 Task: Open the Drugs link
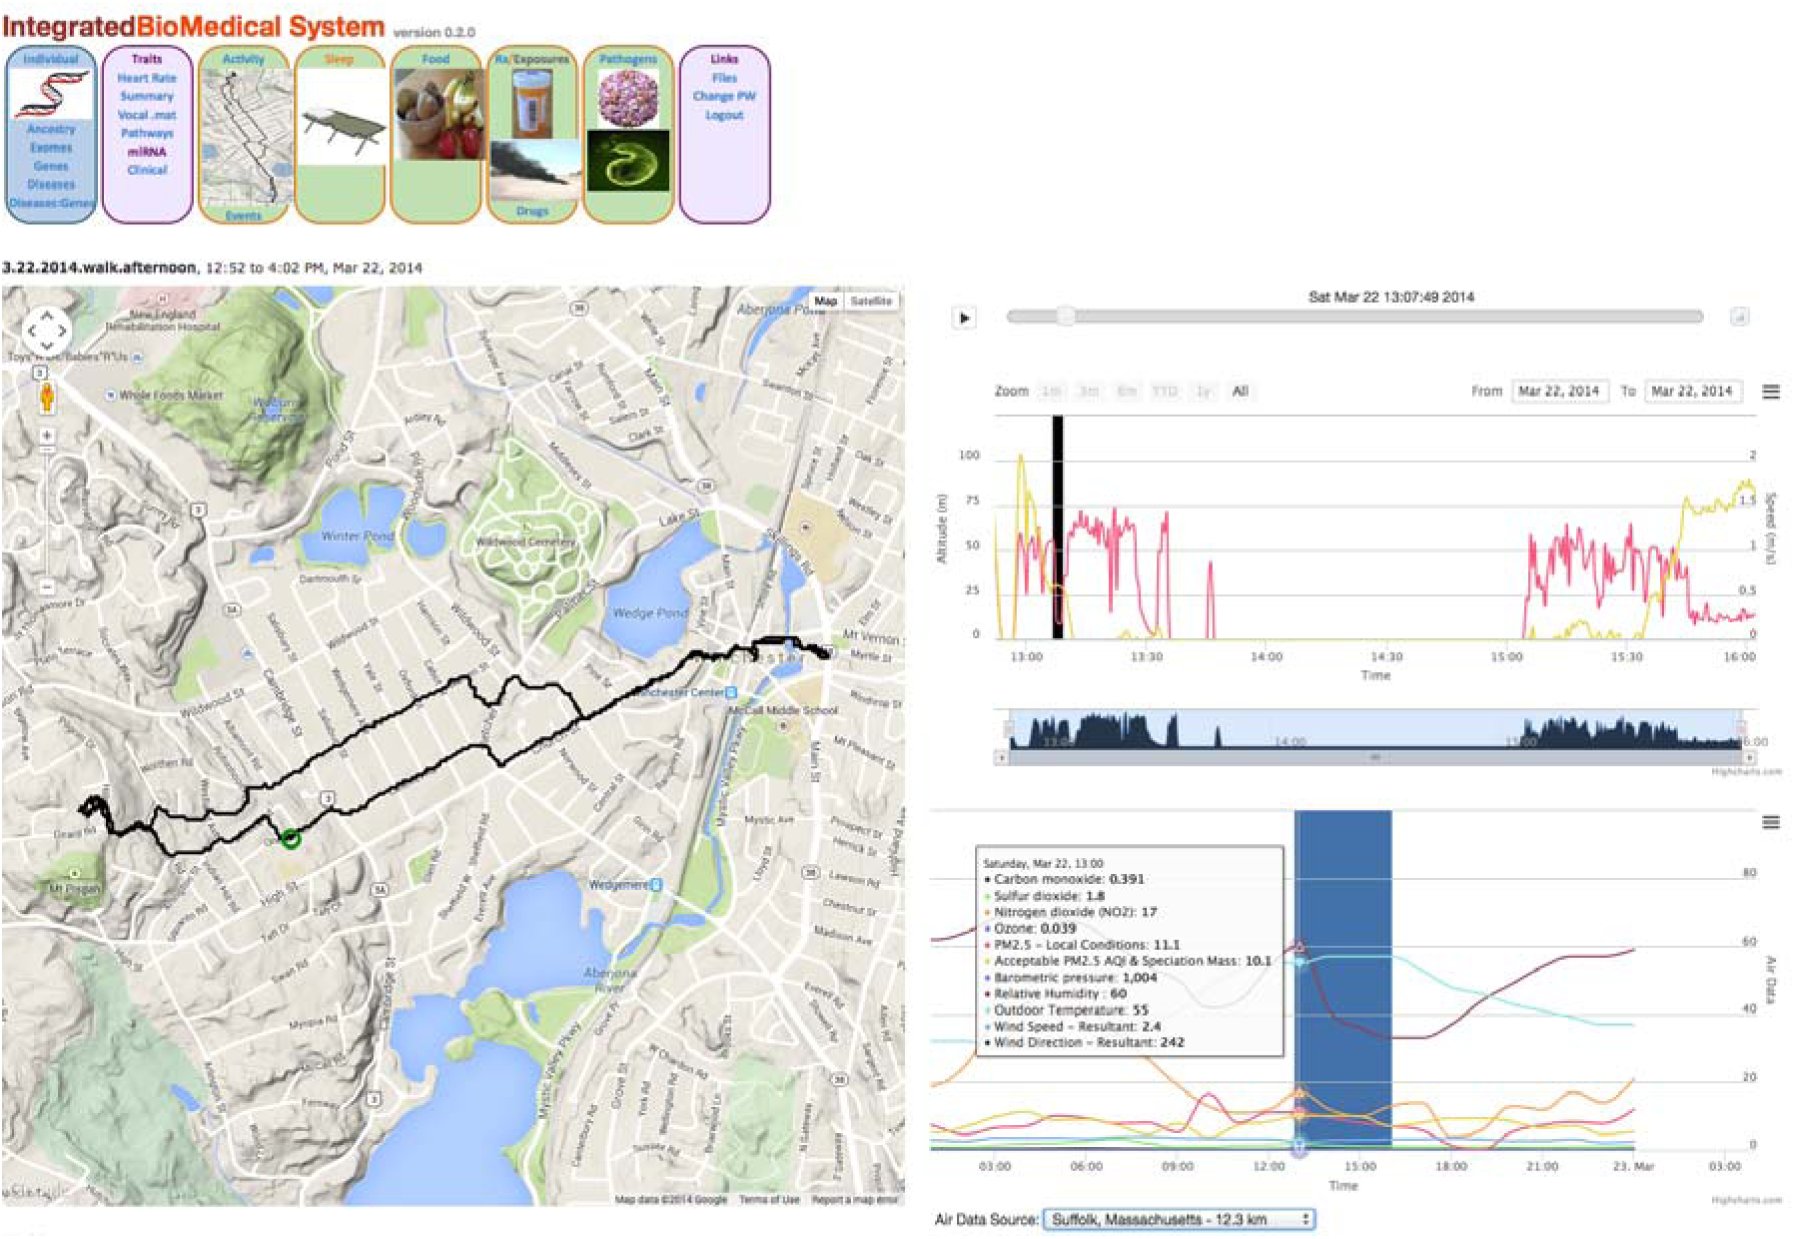click(532, 211)
